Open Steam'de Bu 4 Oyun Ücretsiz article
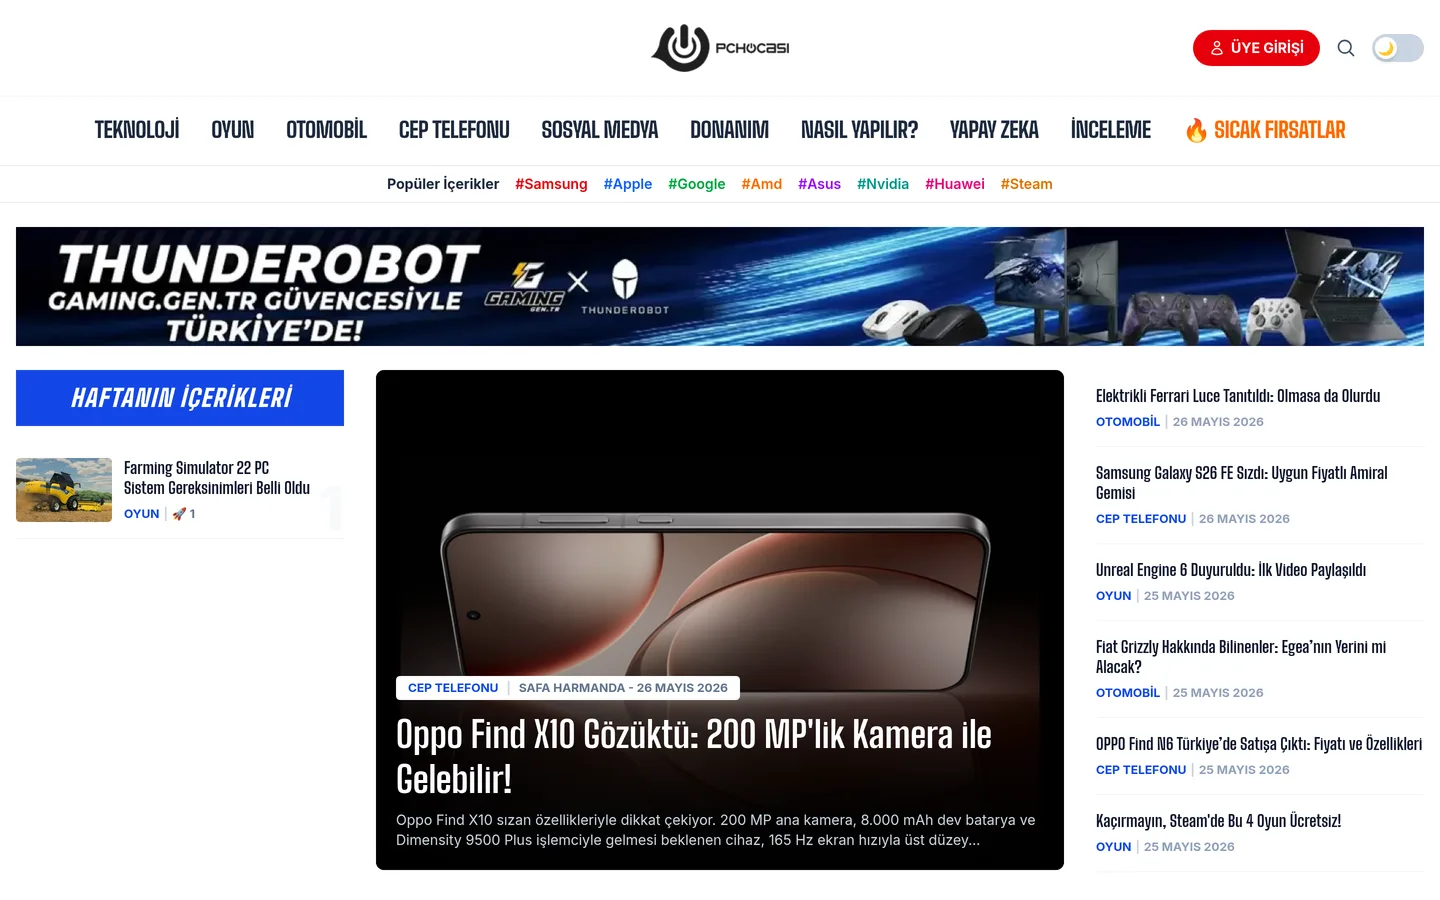Image resolution: width=1440 pixels, height=900 pixels. pos(1218,821)
